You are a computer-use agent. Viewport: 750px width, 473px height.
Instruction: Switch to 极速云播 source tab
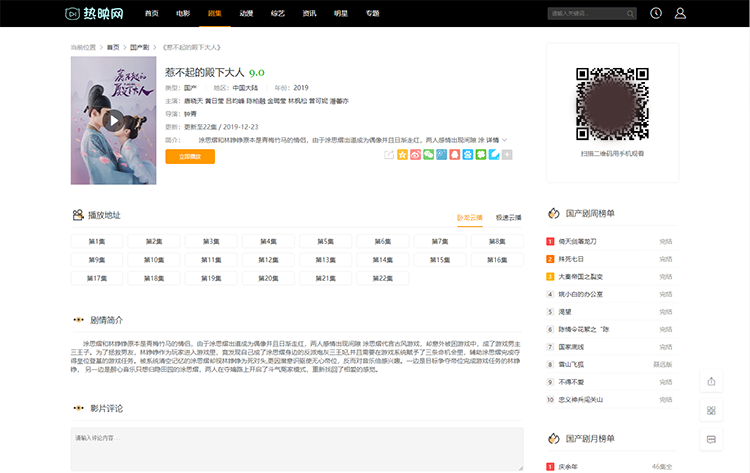click(x=508, y=218)
